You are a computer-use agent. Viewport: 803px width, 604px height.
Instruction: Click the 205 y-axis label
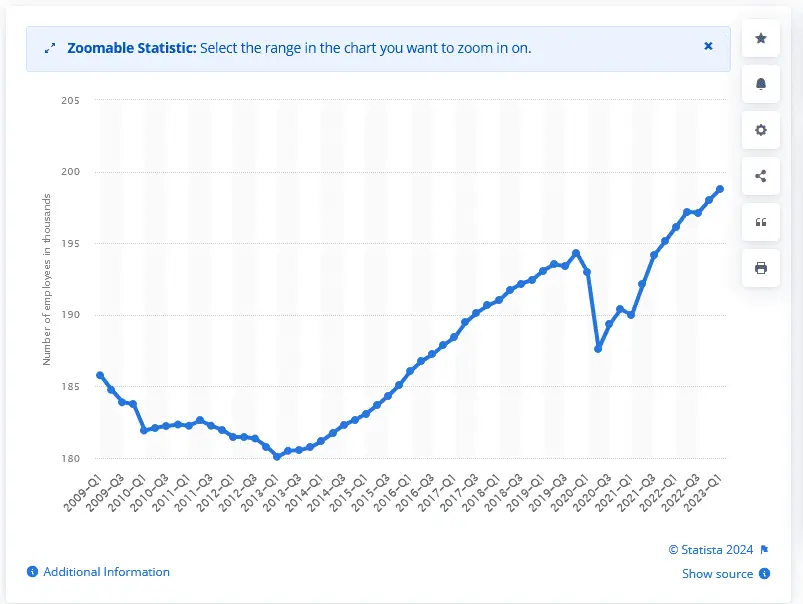71,101
